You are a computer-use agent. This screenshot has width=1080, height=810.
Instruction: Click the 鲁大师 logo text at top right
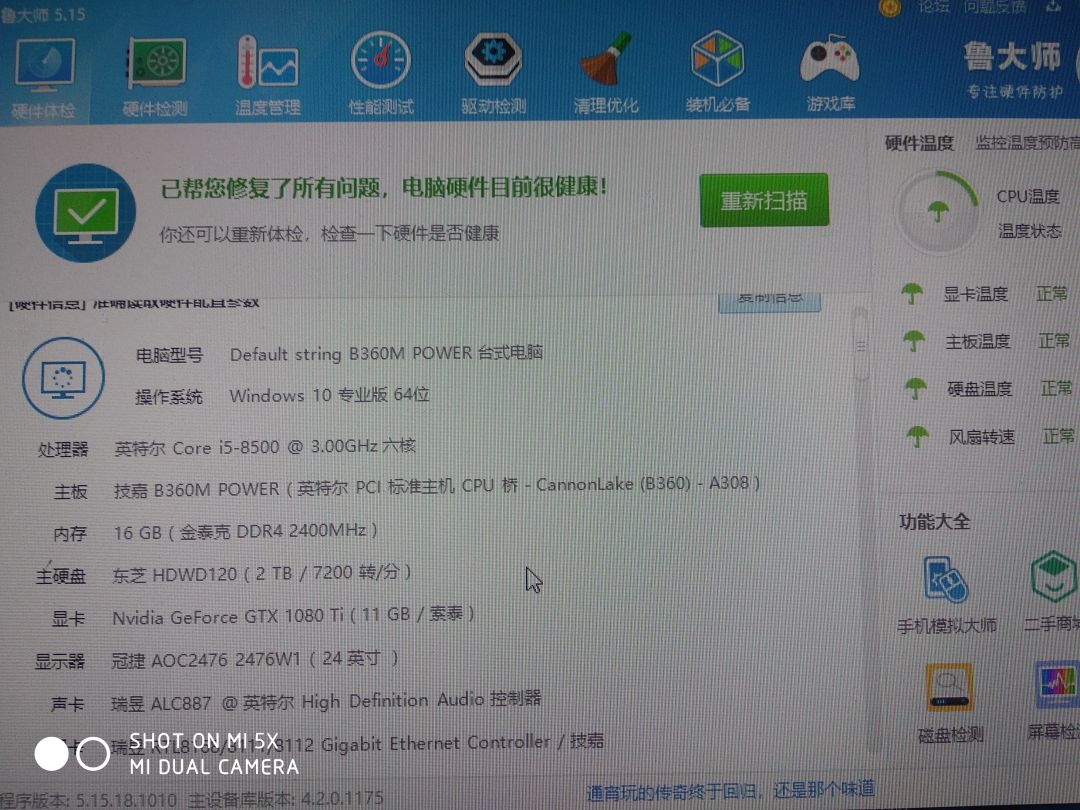1012,56
